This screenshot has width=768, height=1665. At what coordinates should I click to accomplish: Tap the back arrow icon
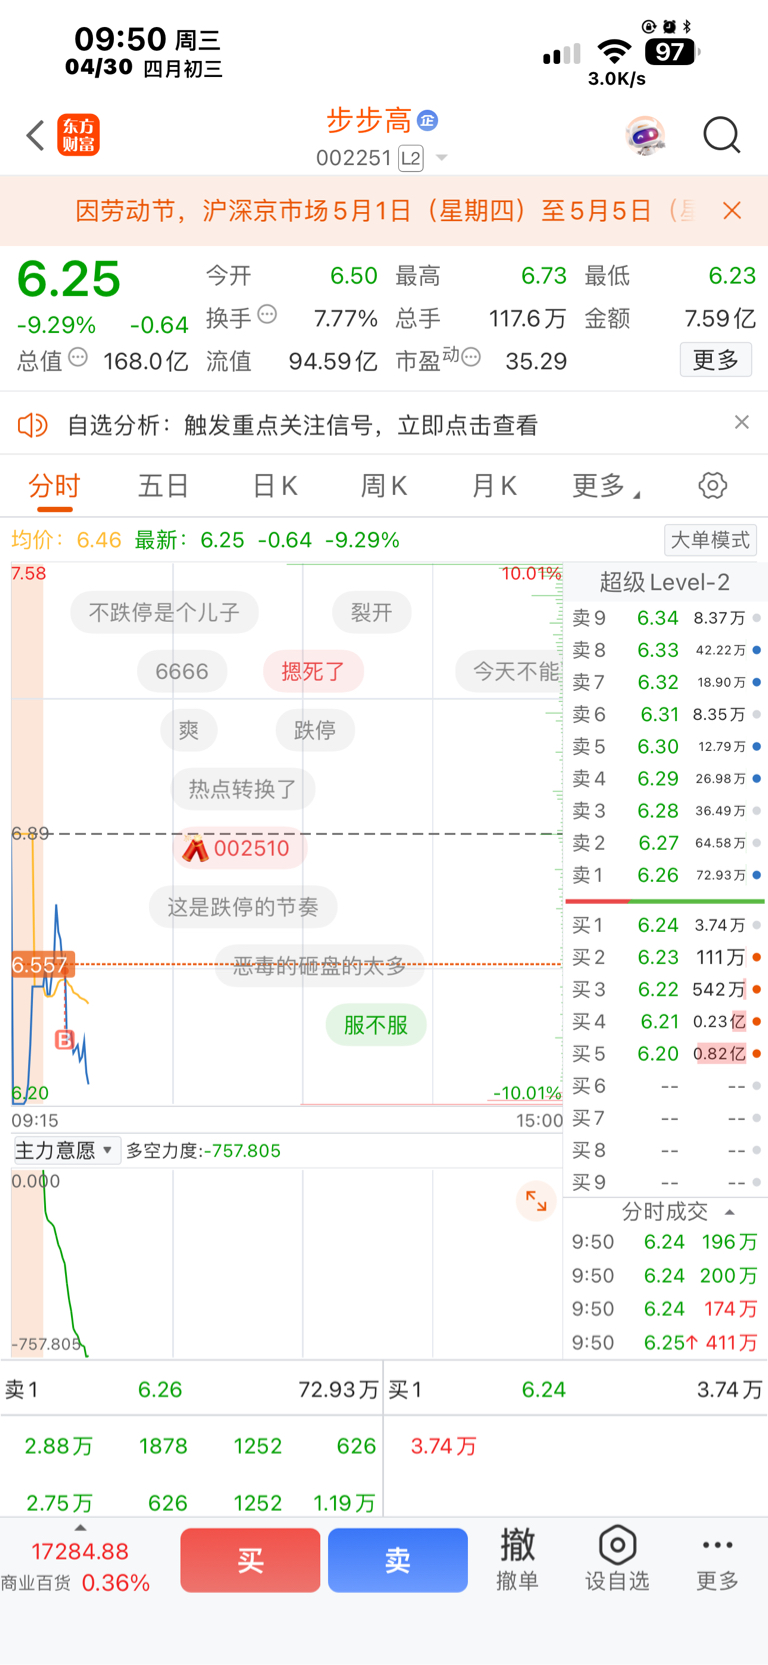36,135
